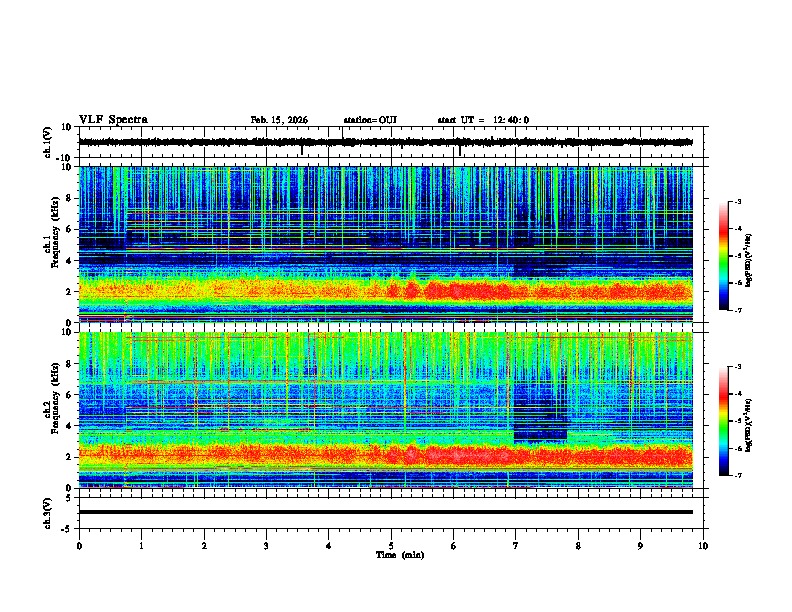Click the time axis tick label "6"
Viewport: 792px width, 612px height.
pos(454,546)
